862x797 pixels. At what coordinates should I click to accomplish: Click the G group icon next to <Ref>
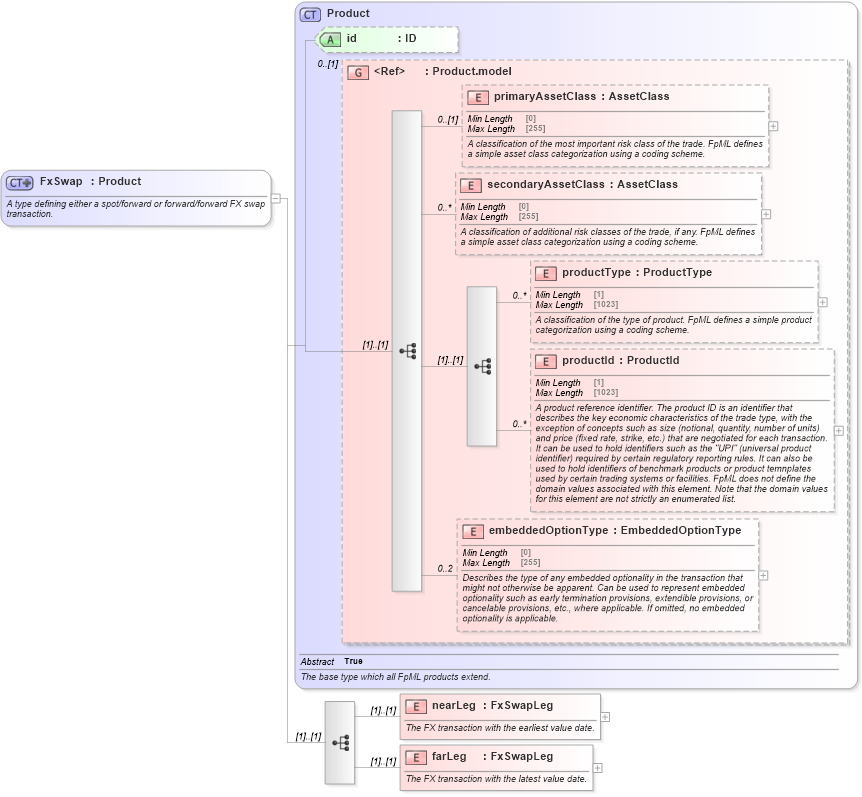click(357, 72)
